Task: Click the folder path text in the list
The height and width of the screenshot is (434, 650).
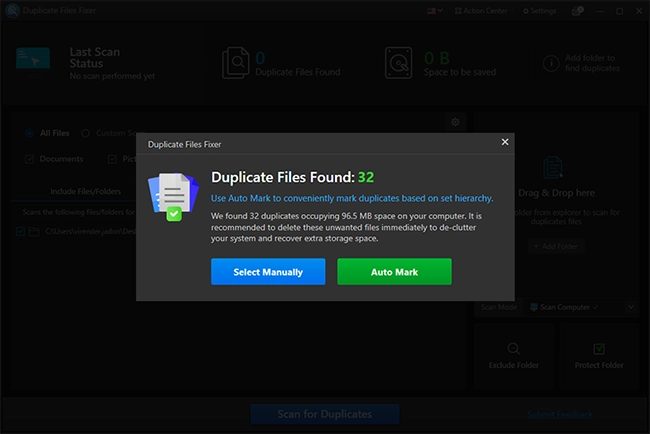Action: (x=90, y=231)
